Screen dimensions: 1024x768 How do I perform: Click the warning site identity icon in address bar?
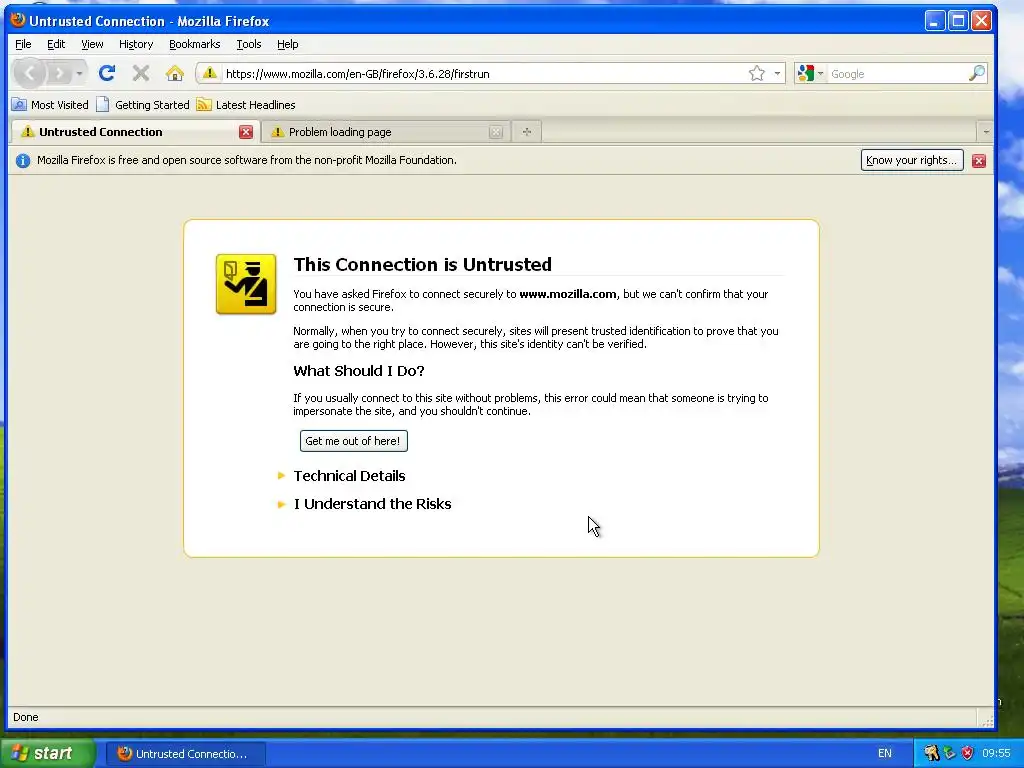[x=210, y=73]
